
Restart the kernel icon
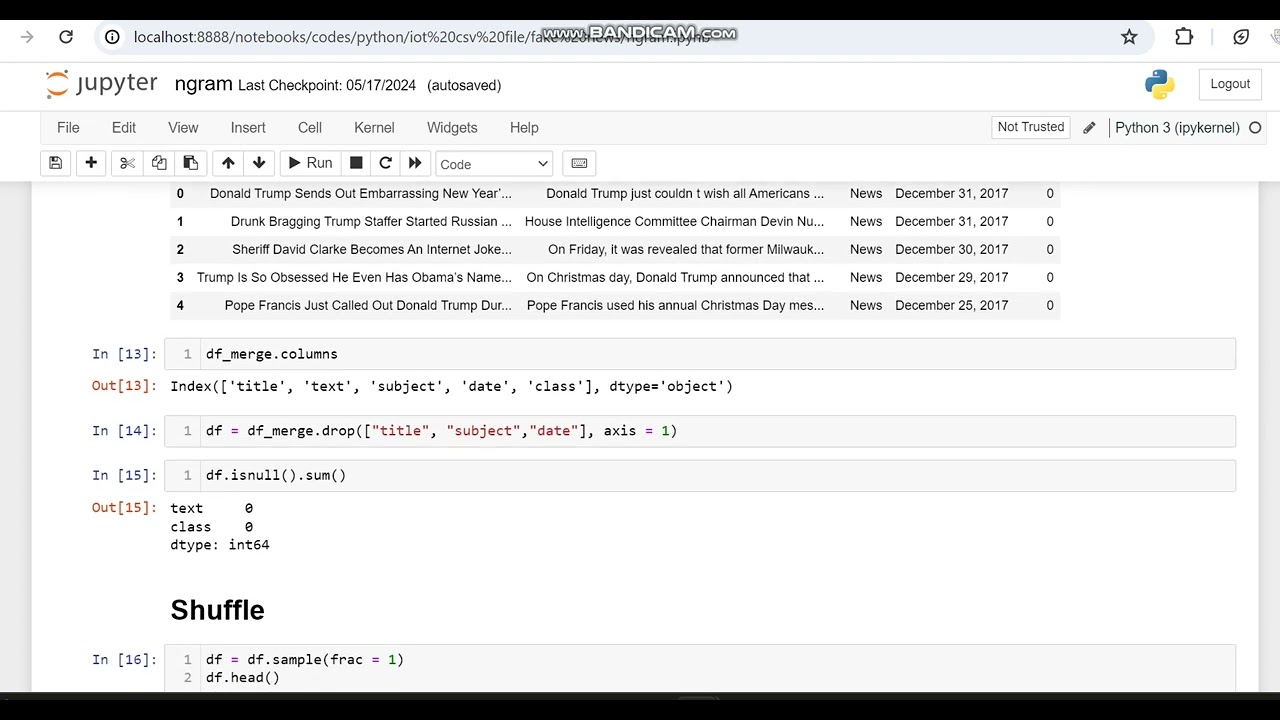tap(385, 163)
